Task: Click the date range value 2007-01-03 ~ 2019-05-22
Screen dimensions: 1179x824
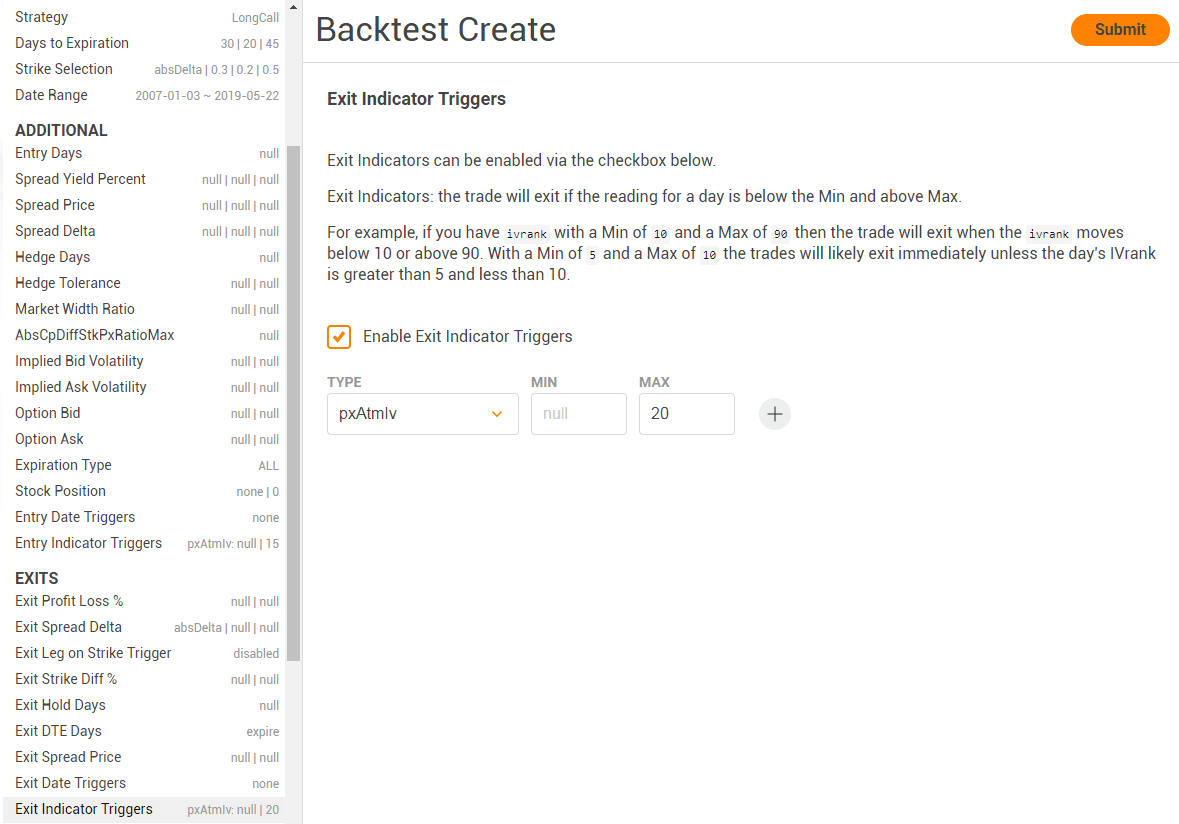Action: [x=207, y=96]
